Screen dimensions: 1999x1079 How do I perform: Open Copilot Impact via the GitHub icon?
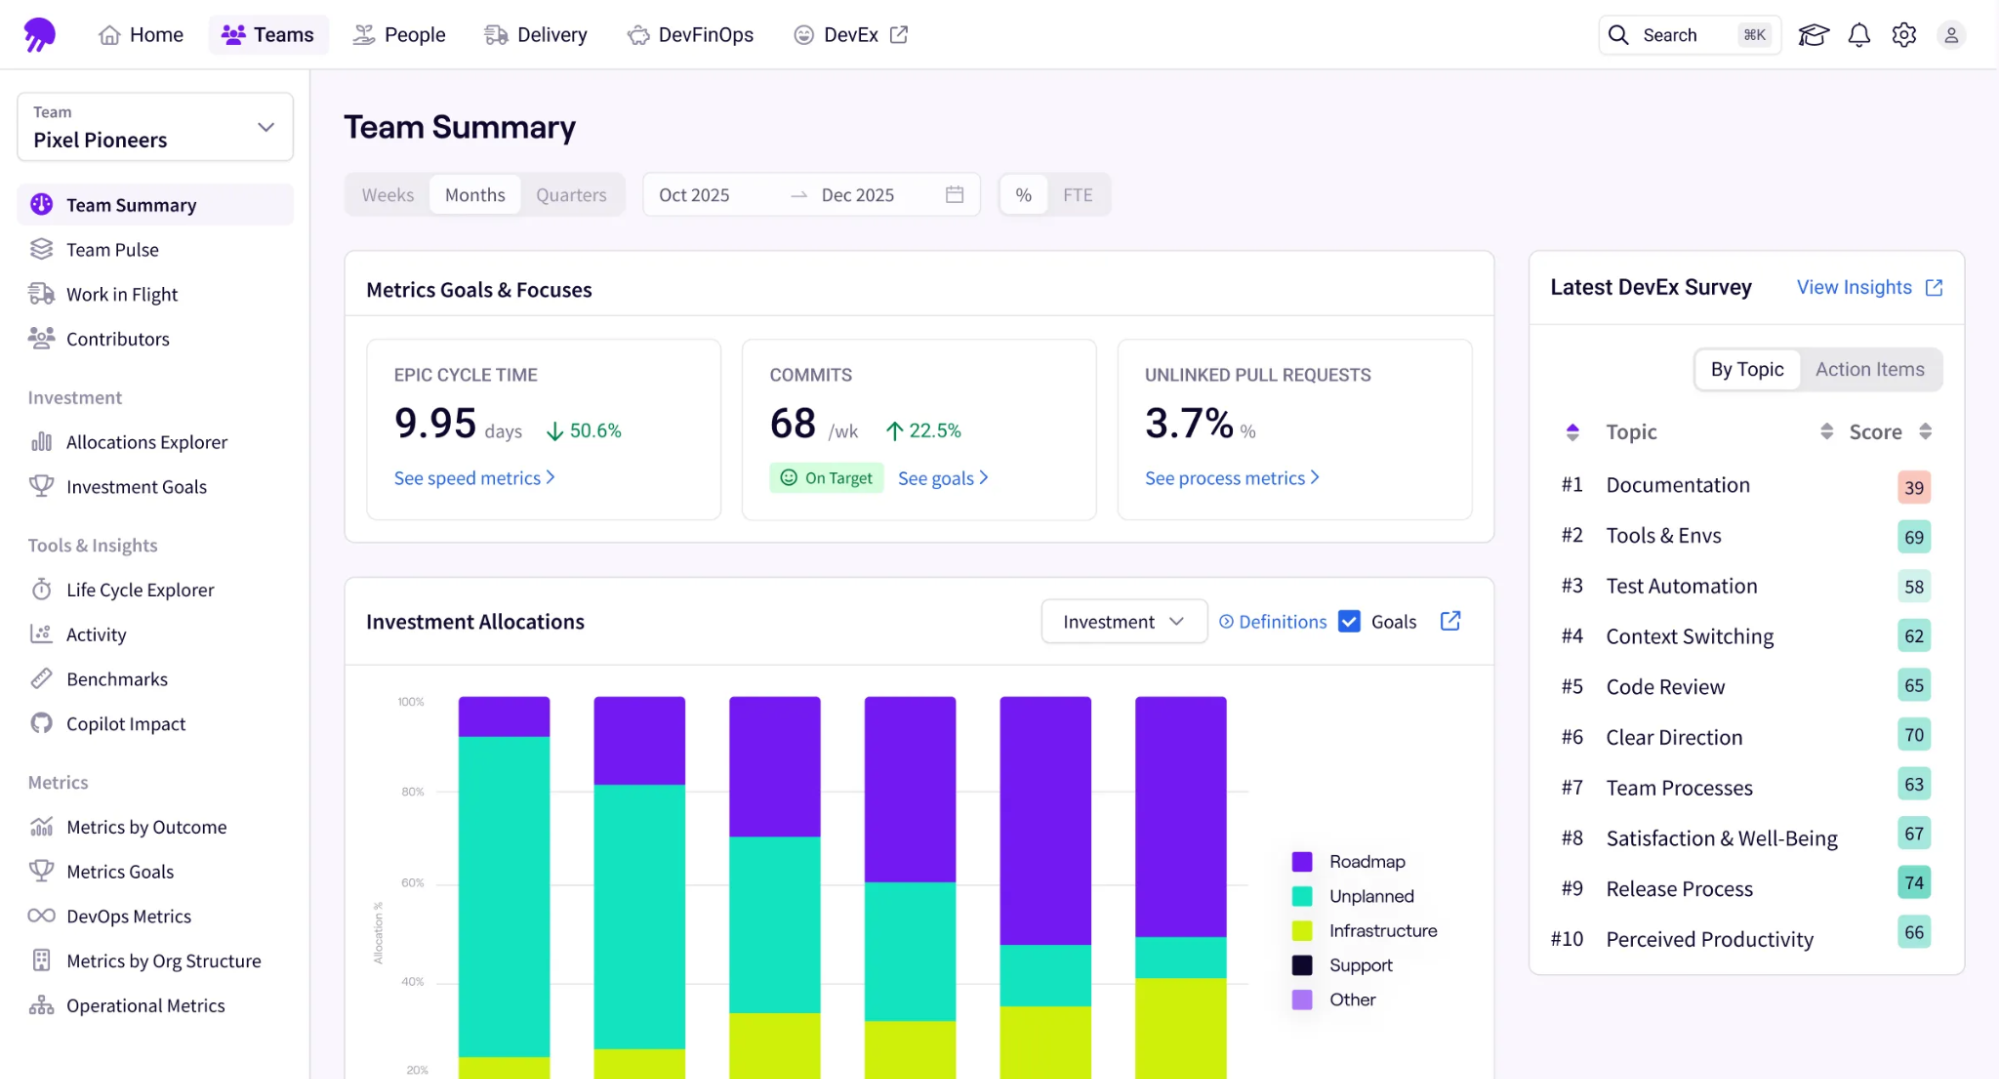[x=125, y=723]
